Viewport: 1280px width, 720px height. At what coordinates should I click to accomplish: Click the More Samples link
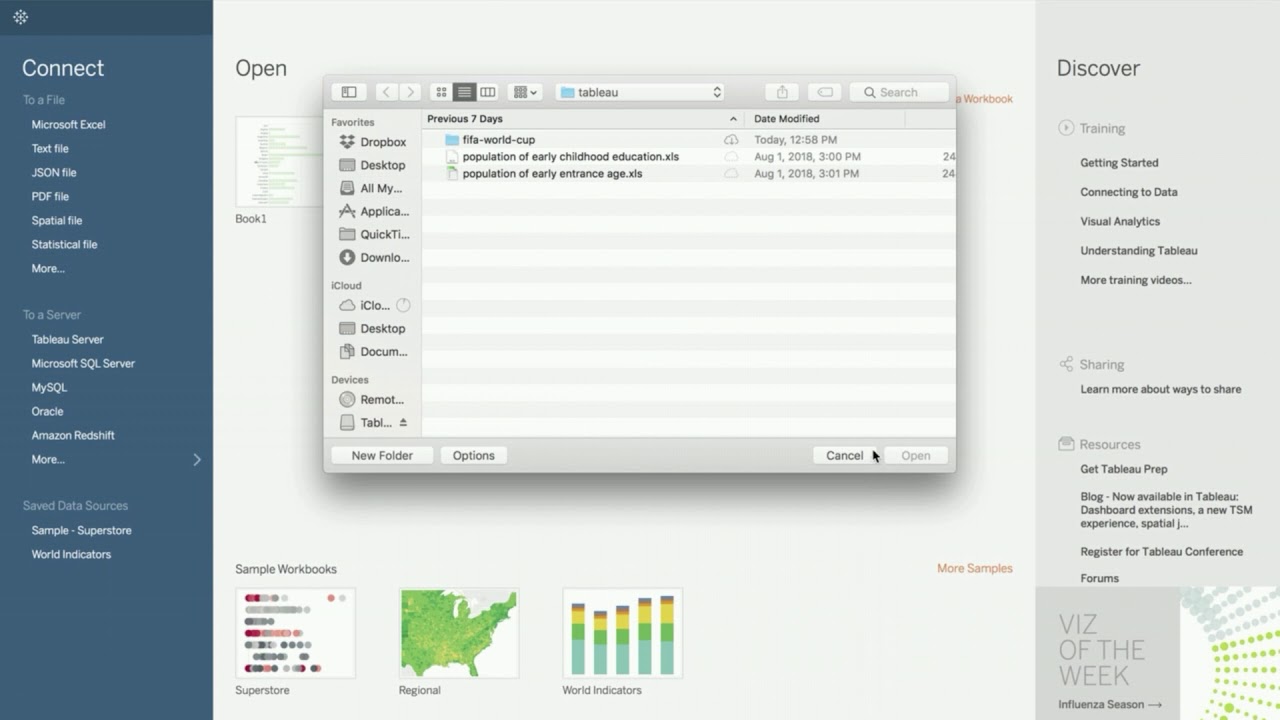tap(975, 569)
